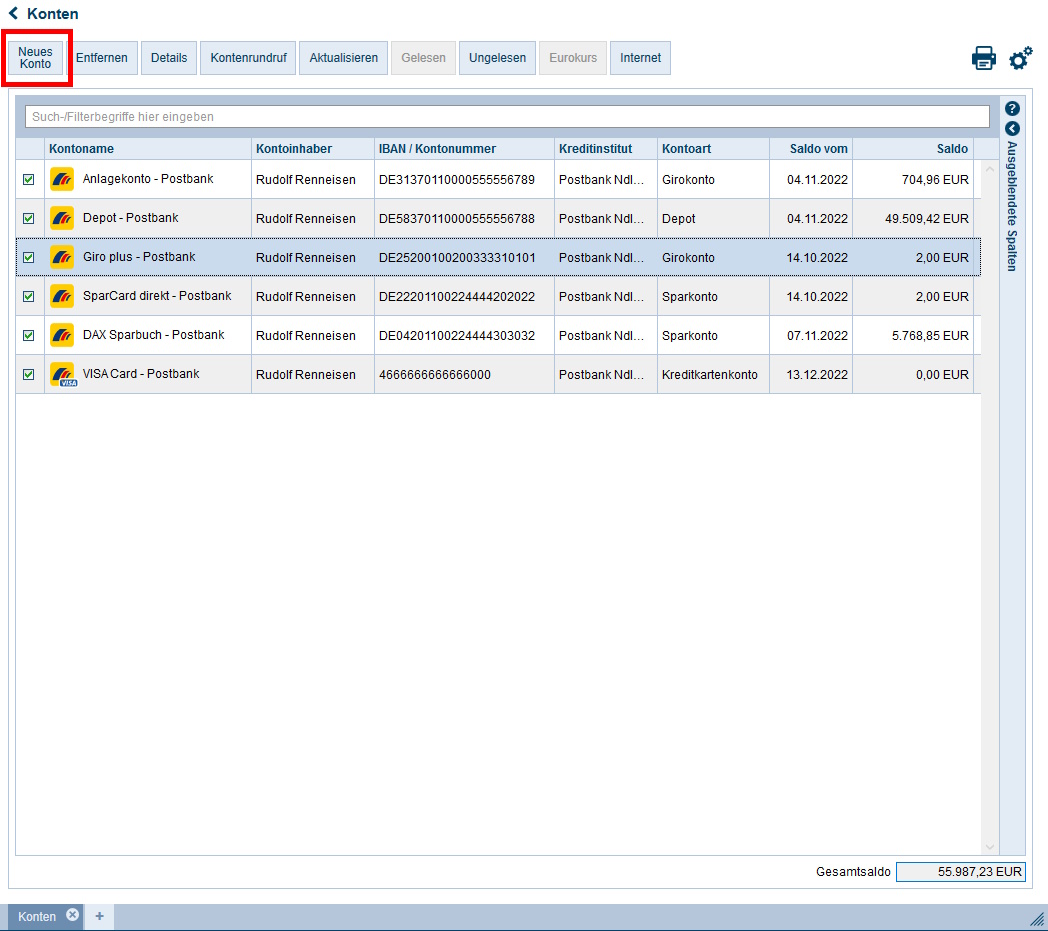Go back using the Konten arrow
1048x931 pixels.
point(13,13)
